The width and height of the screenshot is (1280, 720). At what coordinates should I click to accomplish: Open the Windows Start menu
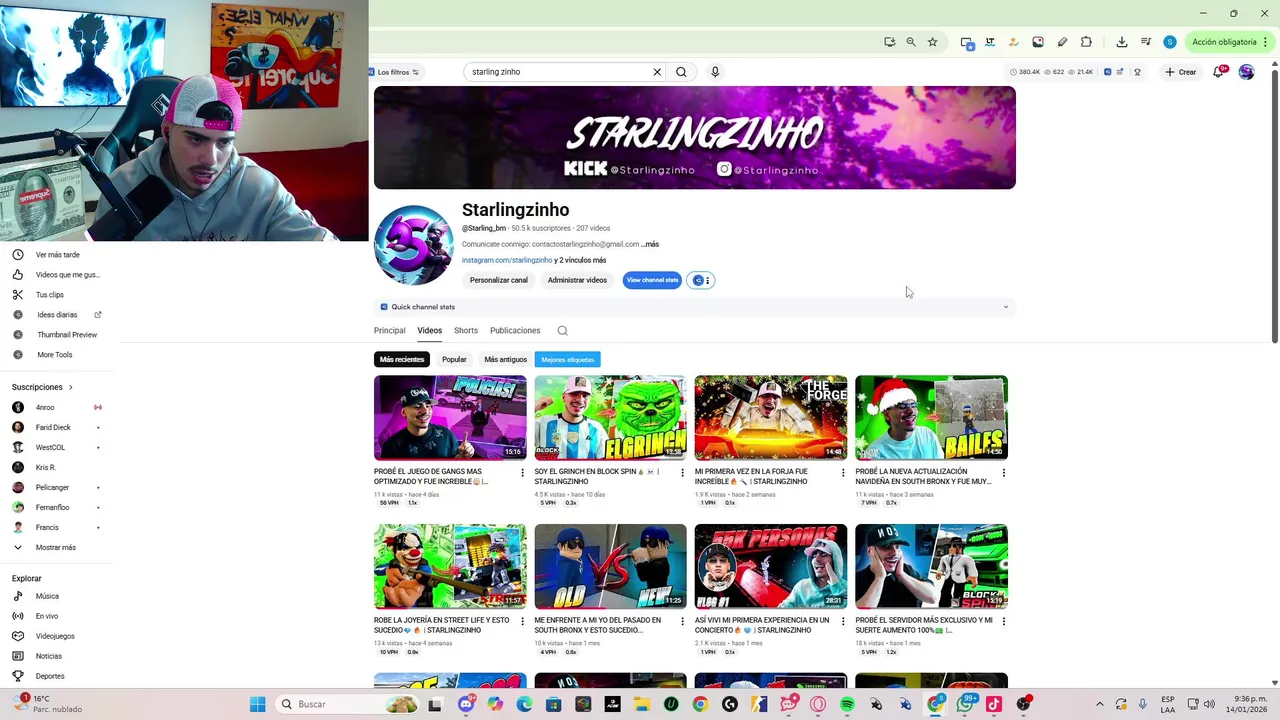pyautogui.click(x=257, y=704)
